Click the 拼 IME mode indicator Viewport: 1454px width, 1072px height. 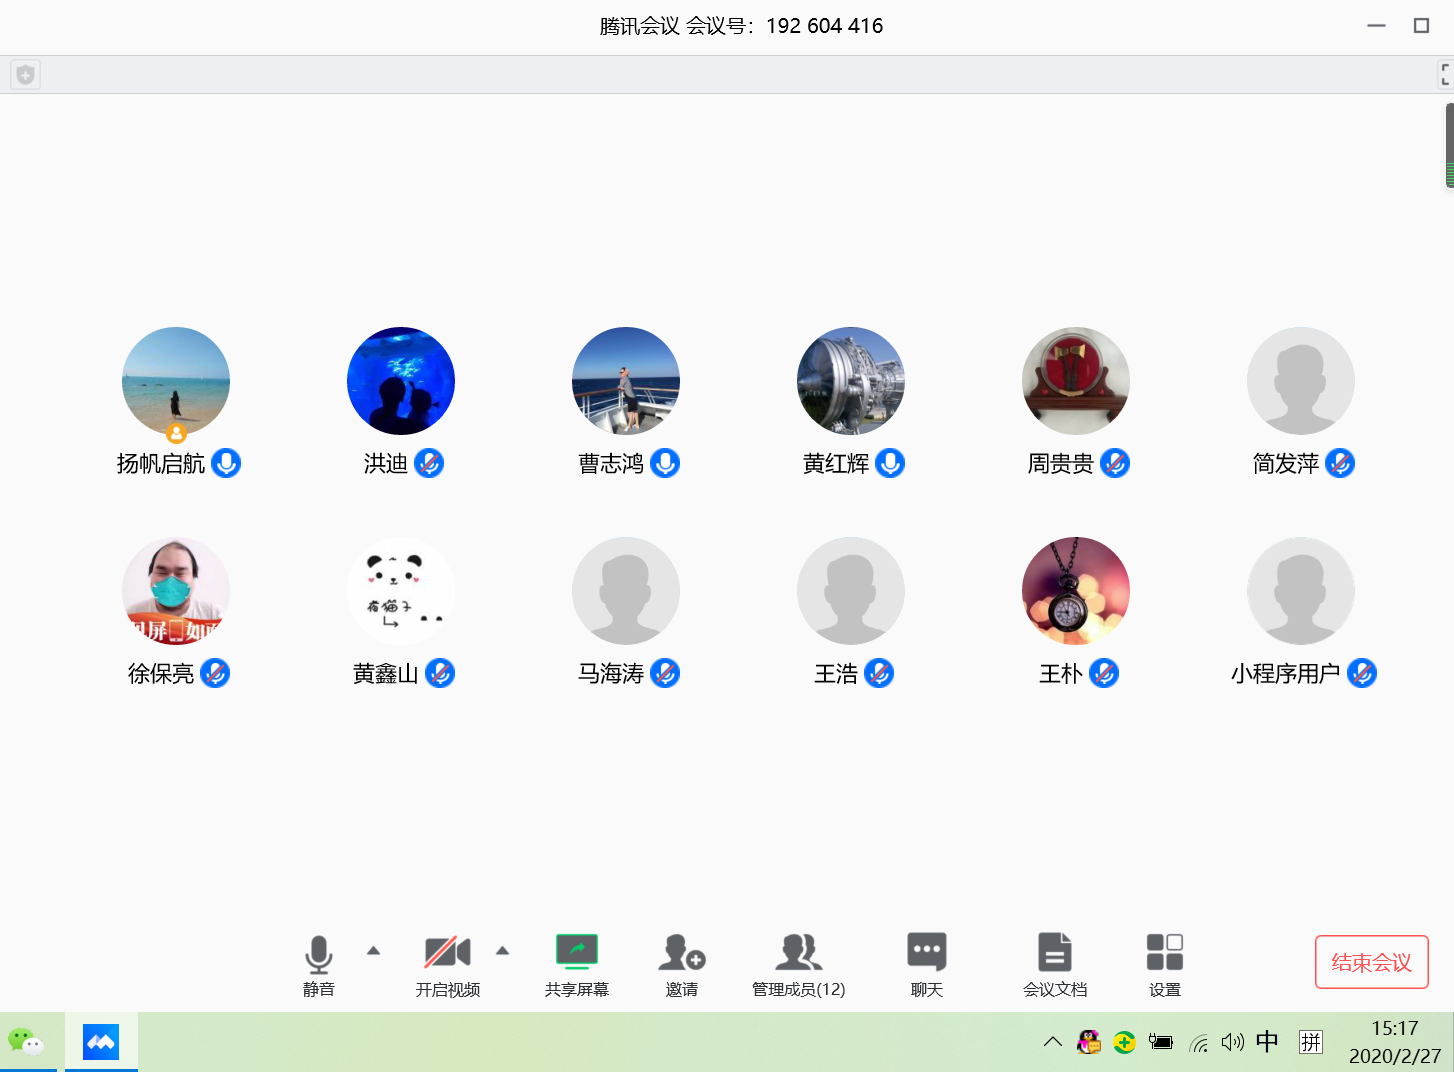[x=1311, y=1042]
